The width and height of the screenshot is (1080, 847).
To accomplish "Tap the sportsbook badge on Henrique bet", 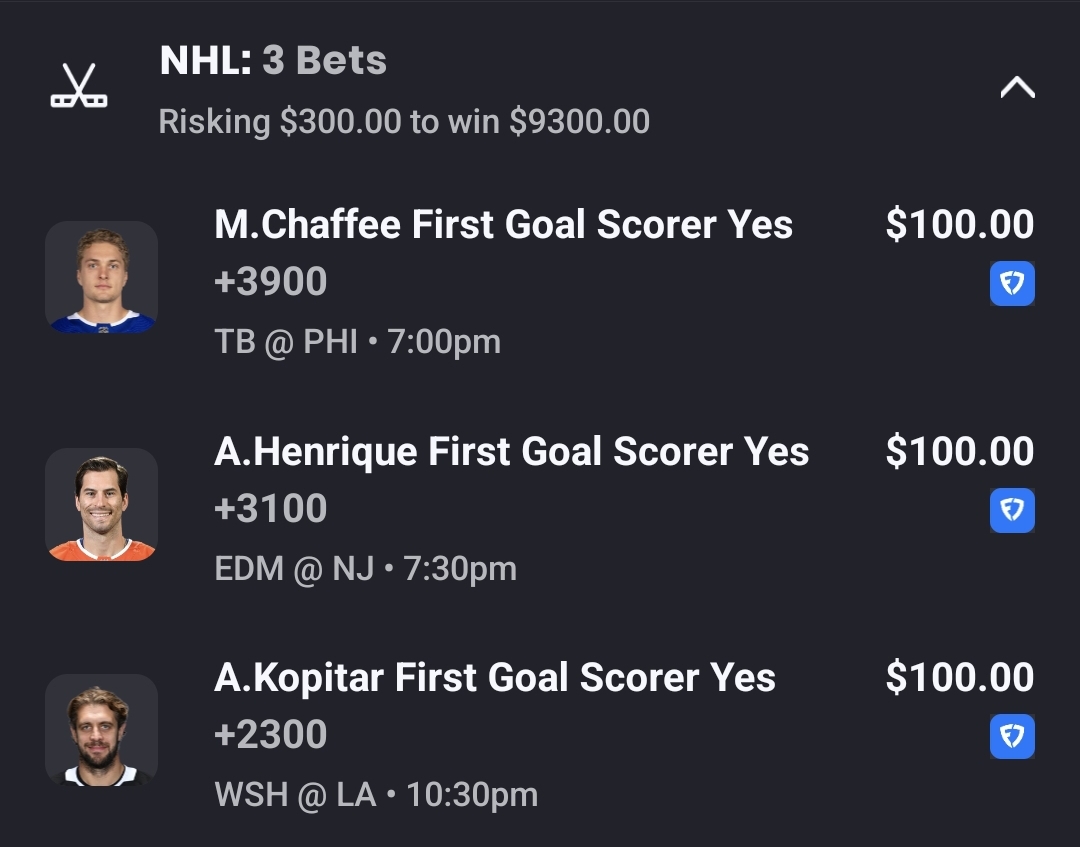I will 1012,510.
